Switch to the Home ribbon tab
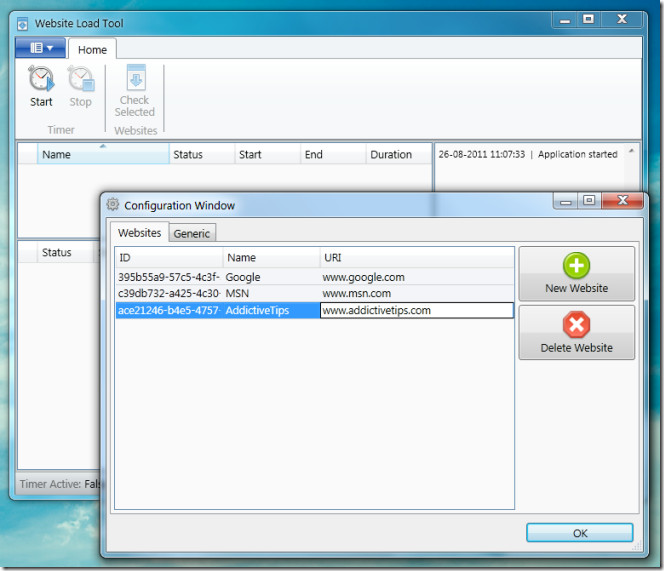This screenshot has width=664, height=571. pos(92,50)
